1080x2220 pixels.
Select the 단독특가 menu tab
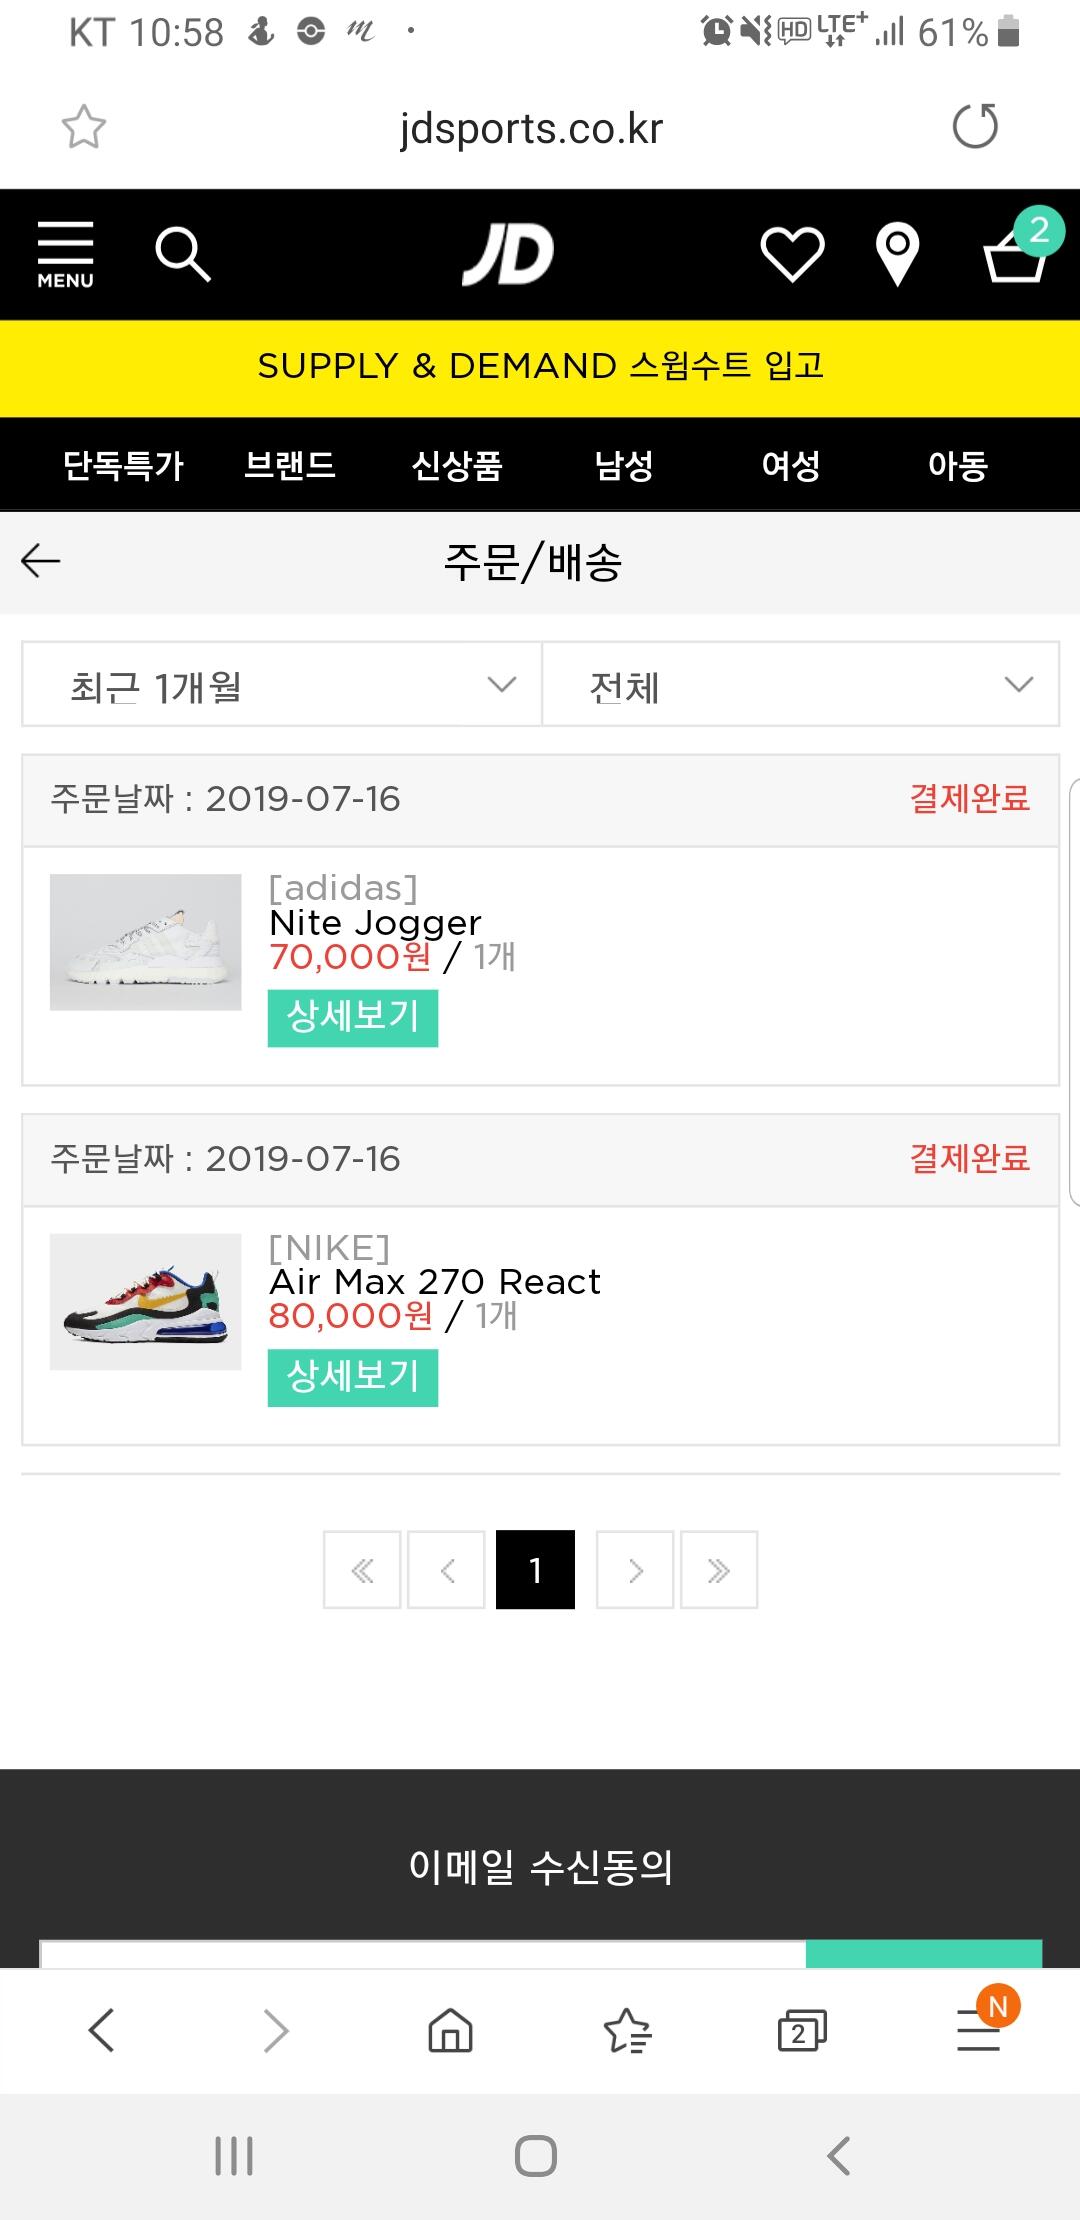(123, 465)
